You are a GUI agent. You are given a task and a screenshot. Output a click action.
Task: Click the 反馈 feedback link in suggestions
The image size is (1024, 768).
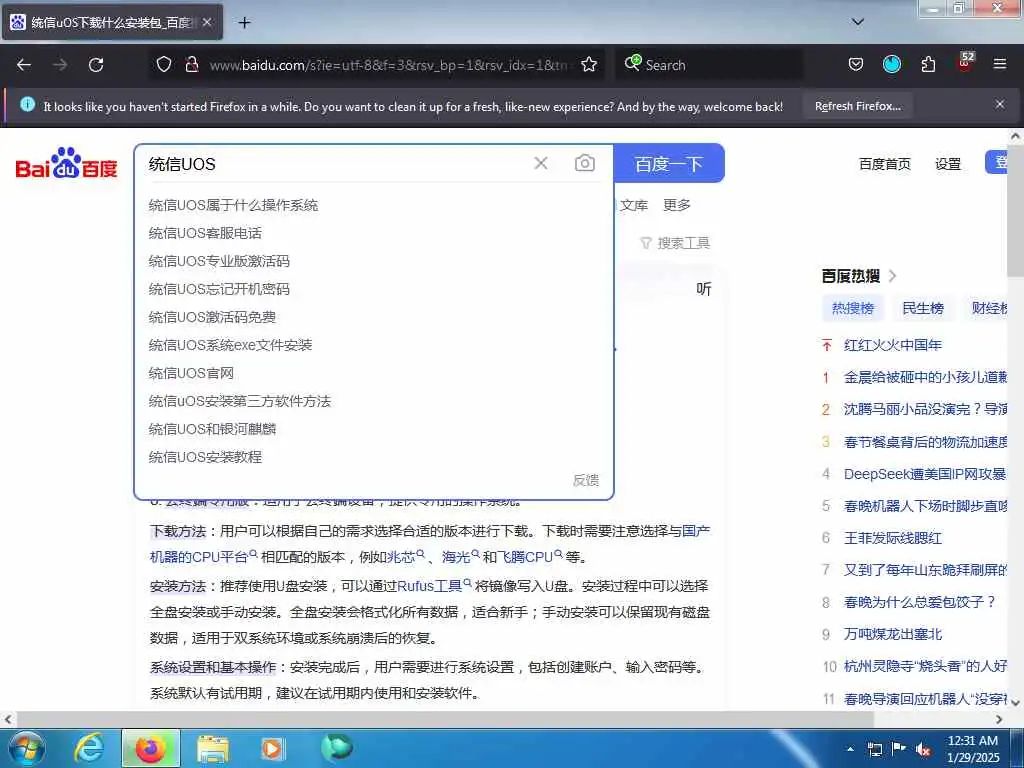tap(586, 480)
